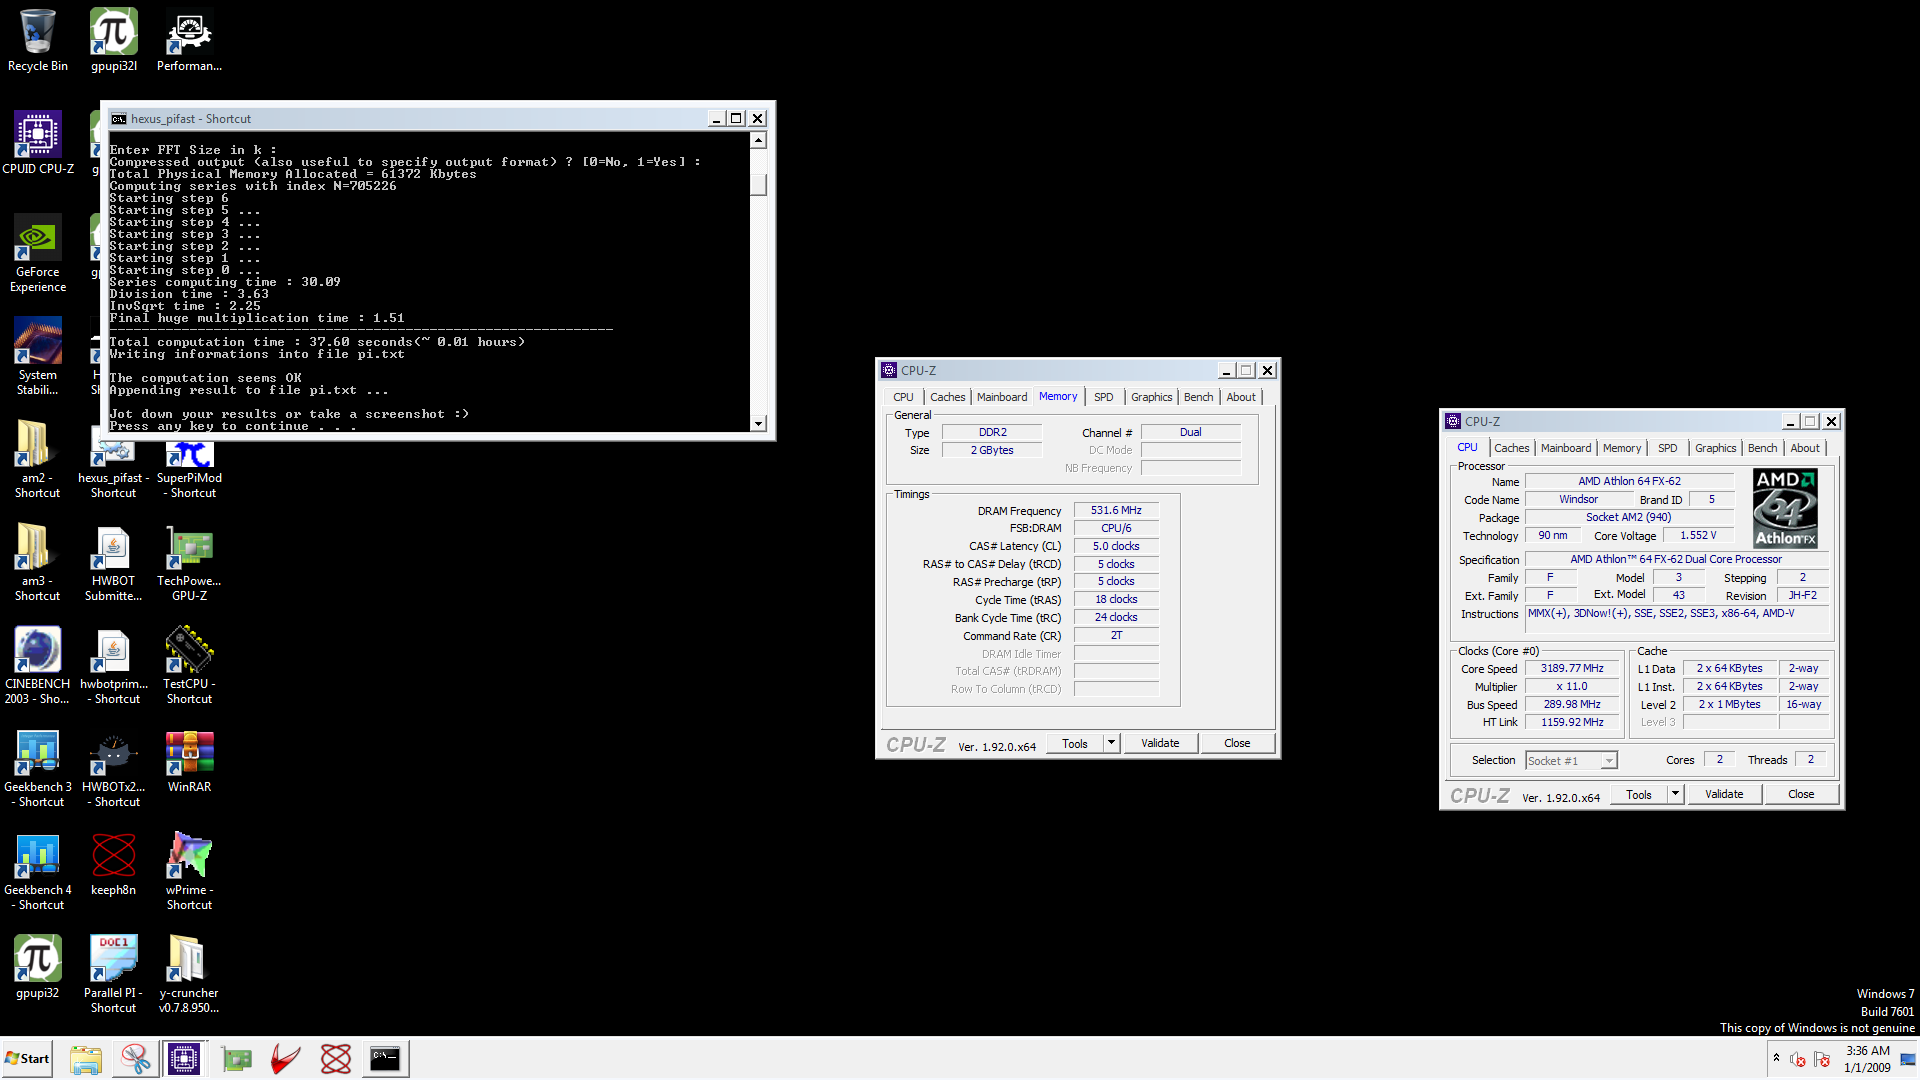Expand the Socket #1 selection dropdown
The height and width of the screenshot is (1080, 1920).
point(1609,761)
